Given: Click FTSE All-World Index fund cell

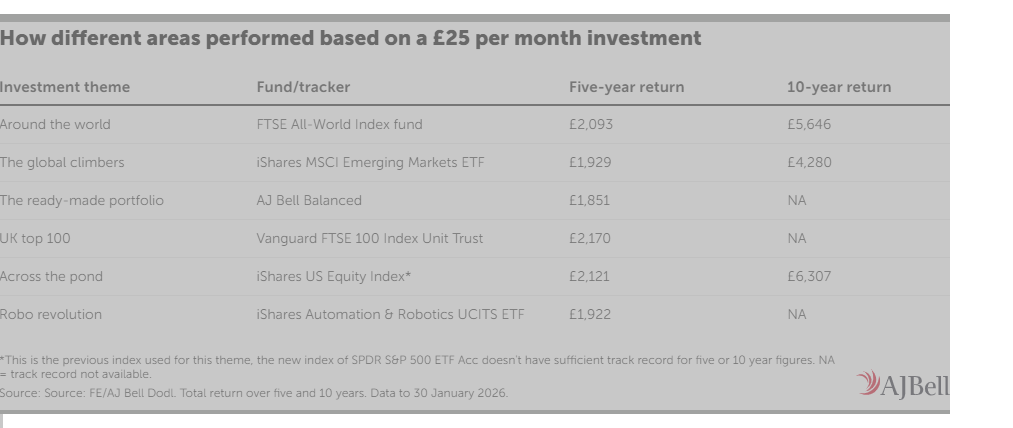Looking at the screenshot, I should [x=339, y=125].
